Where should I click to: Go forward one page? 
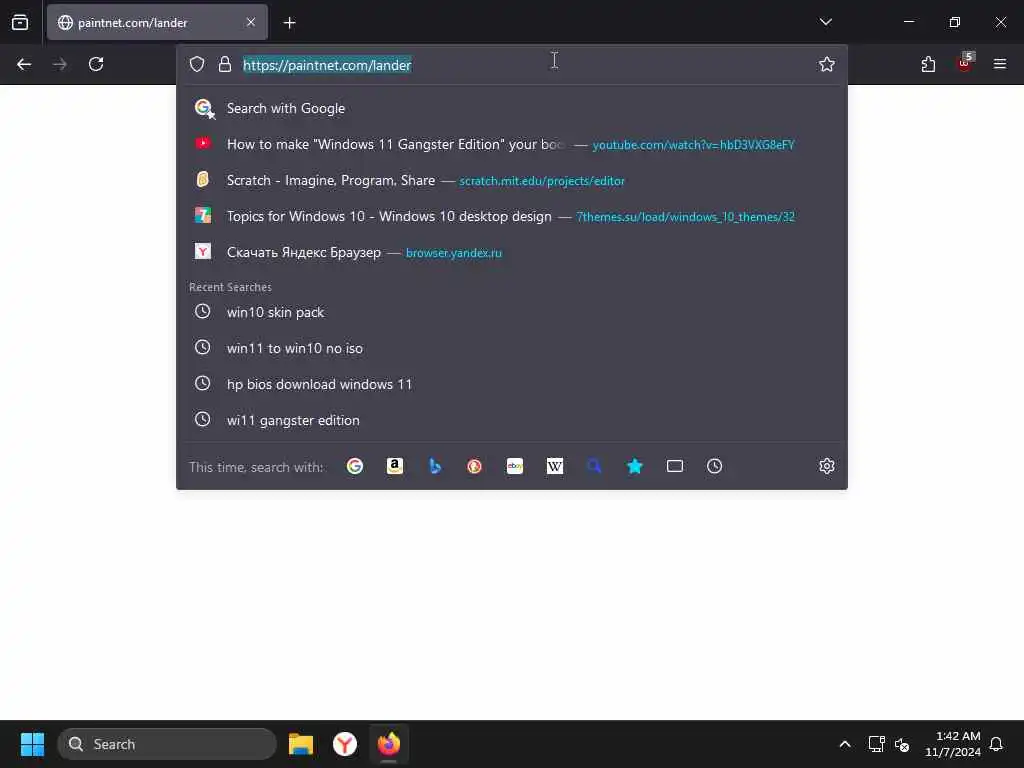pyautogui.click(x=59, y=64)
